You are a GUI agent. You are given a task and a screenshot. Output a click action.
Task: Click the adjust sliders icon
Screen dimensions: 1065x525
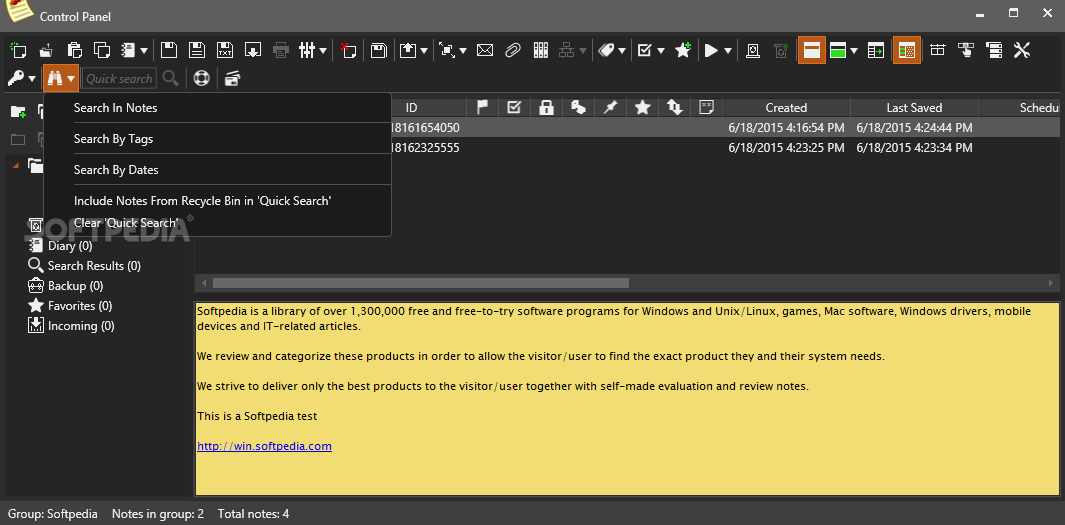click(307, 50)
